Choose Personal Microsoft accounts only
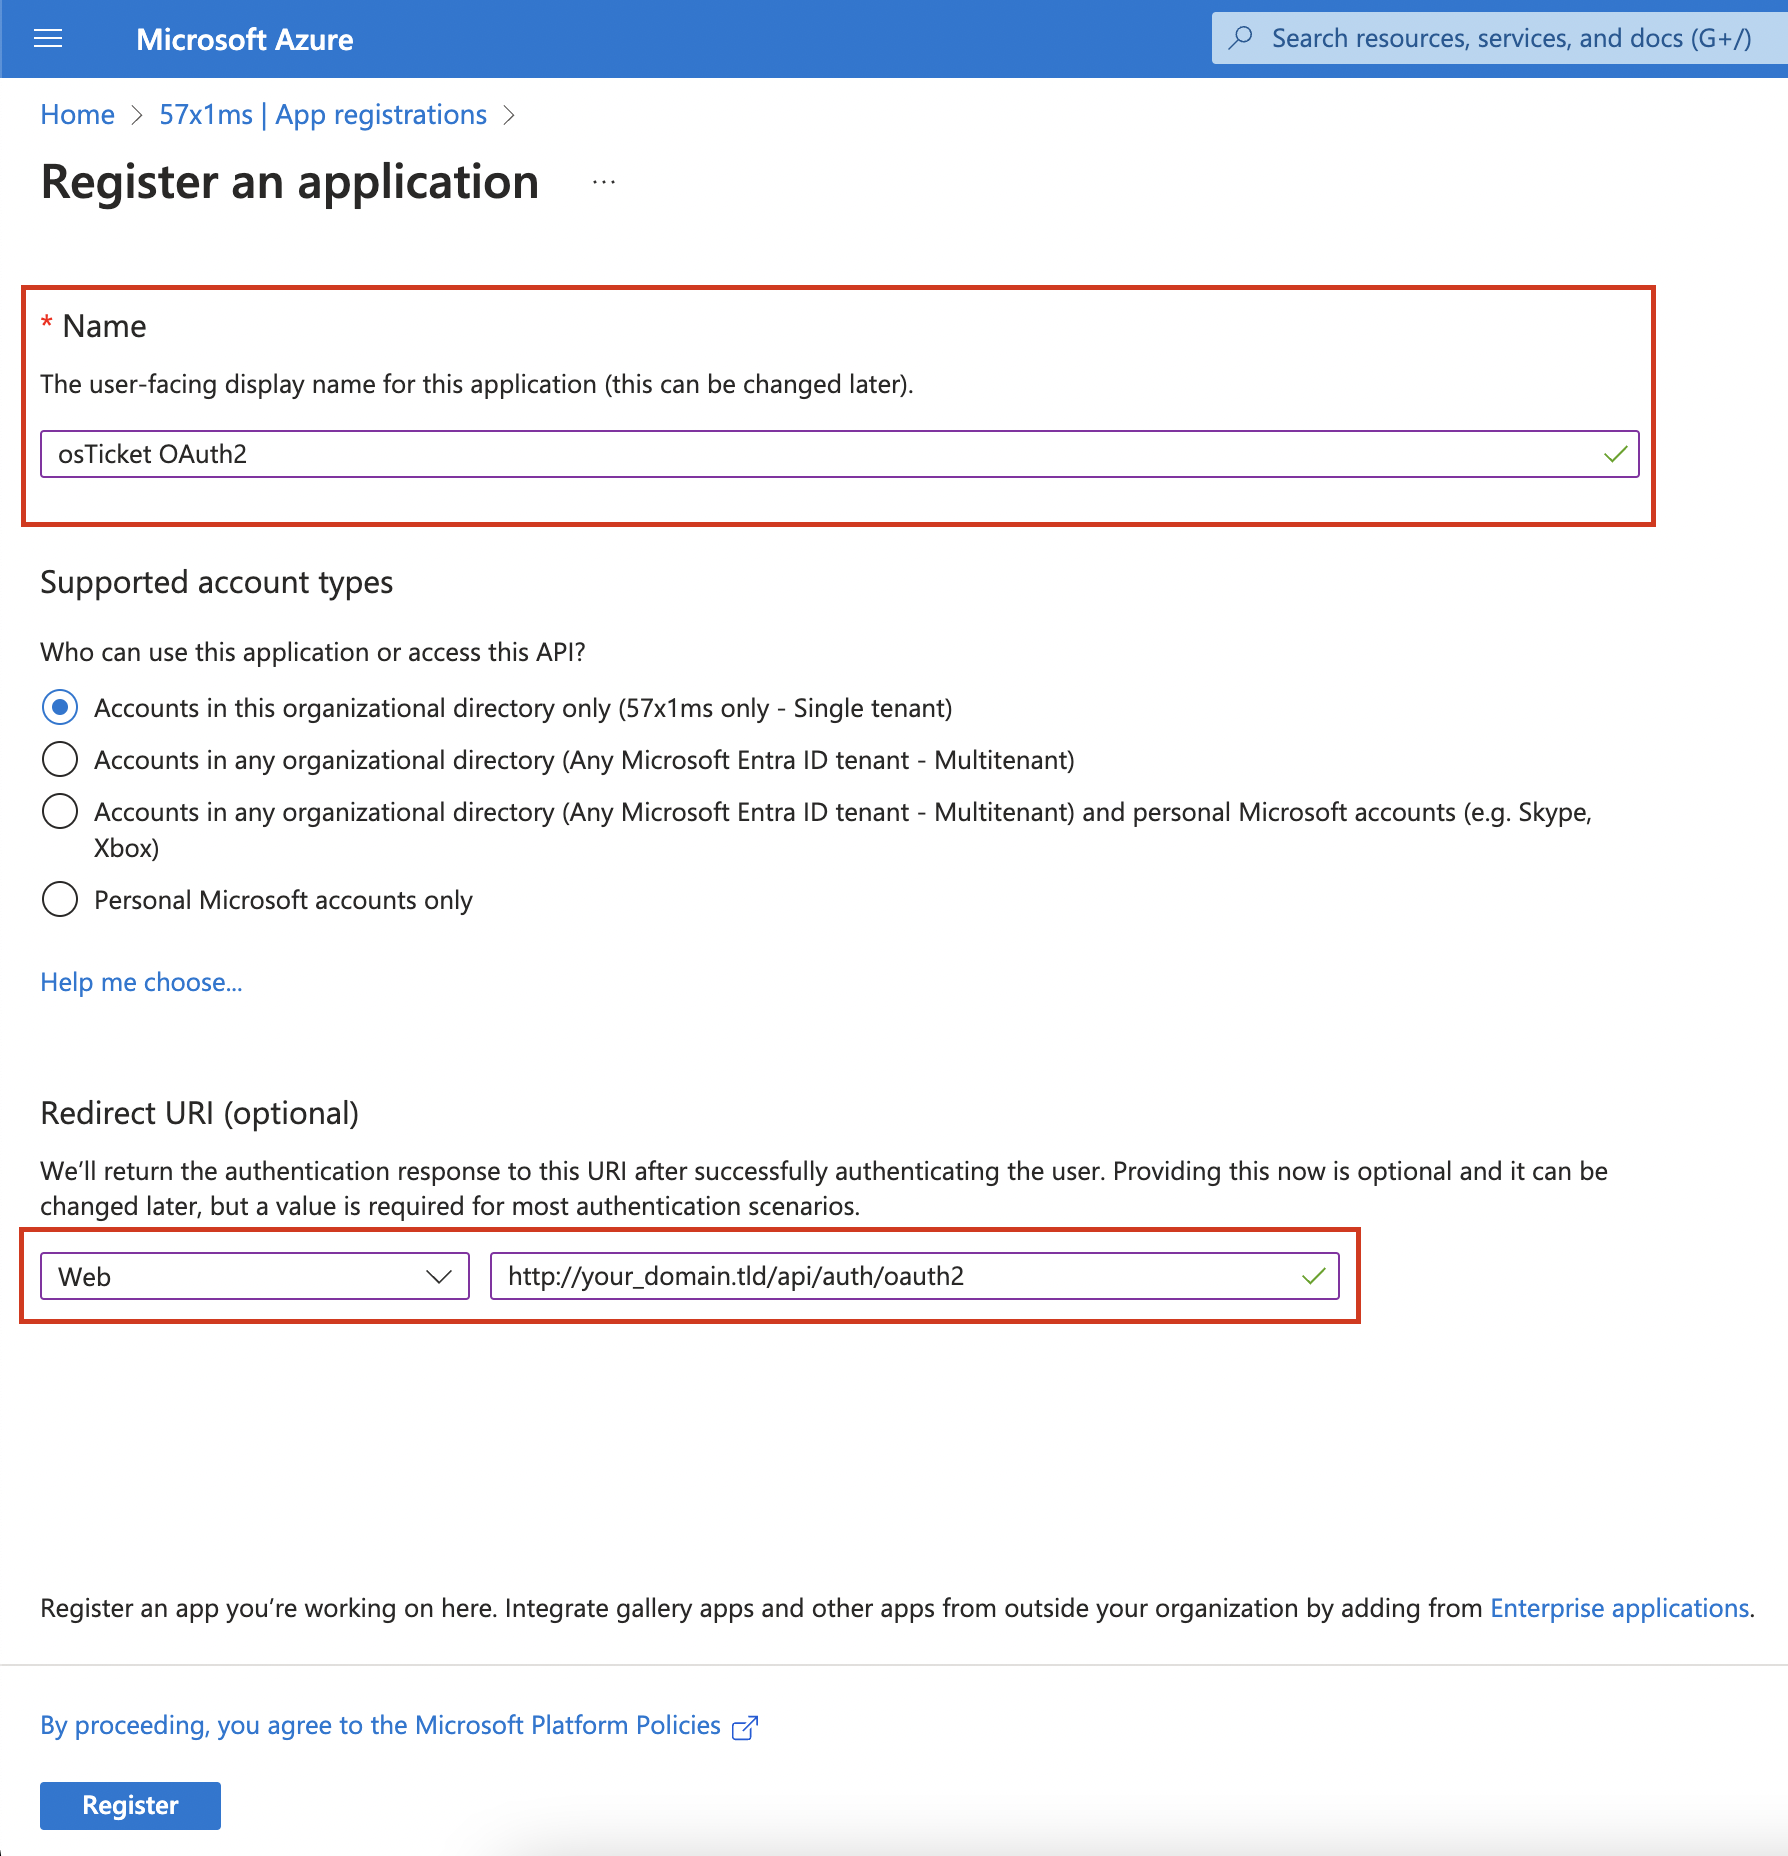 (x=59, y=899)
